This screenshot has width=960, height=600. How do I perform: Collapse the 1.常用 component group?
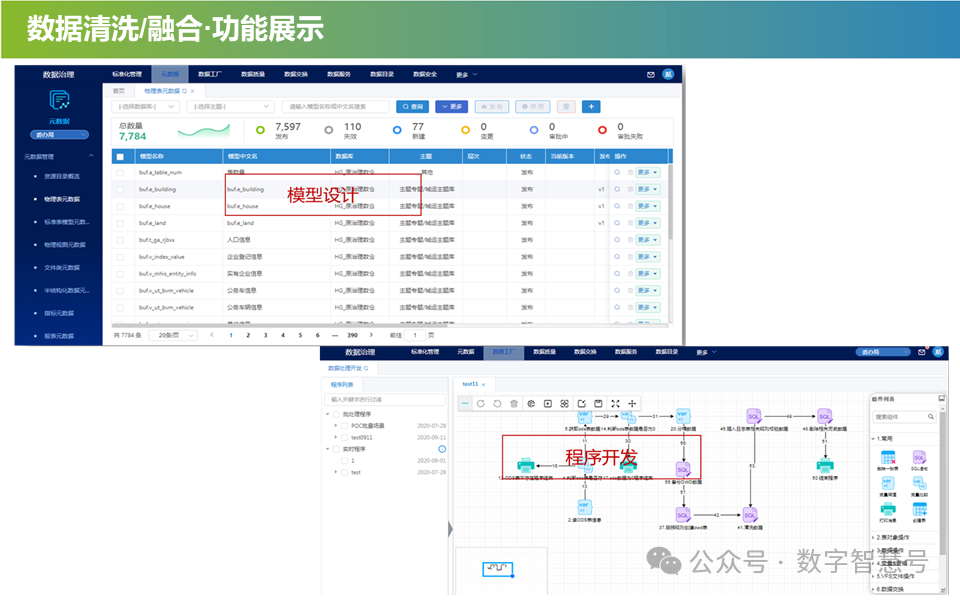873,438
